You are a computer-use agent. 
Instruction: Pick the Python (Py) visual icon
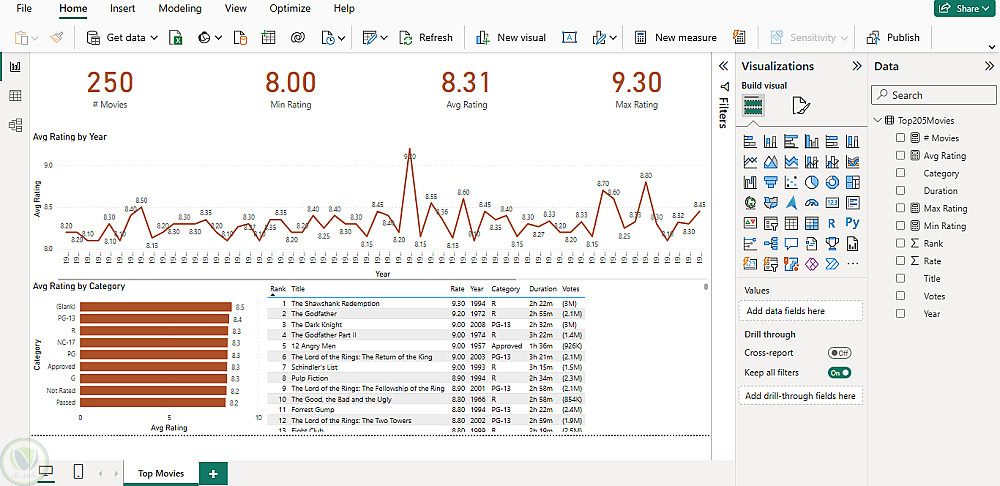point(853,223)
